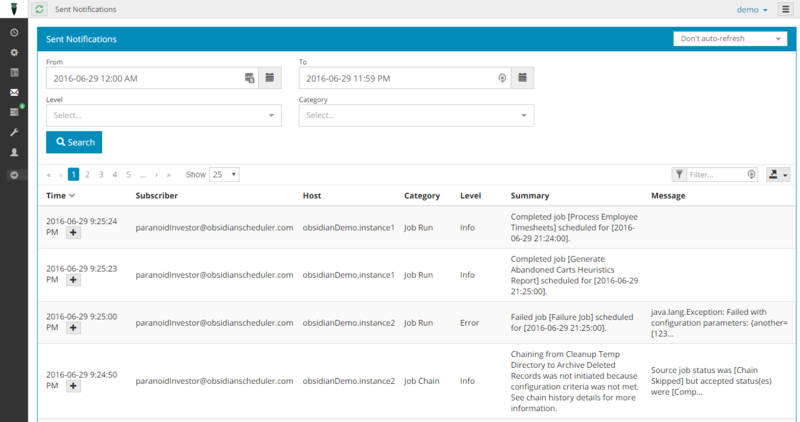Click the Search button

[74, 142]
